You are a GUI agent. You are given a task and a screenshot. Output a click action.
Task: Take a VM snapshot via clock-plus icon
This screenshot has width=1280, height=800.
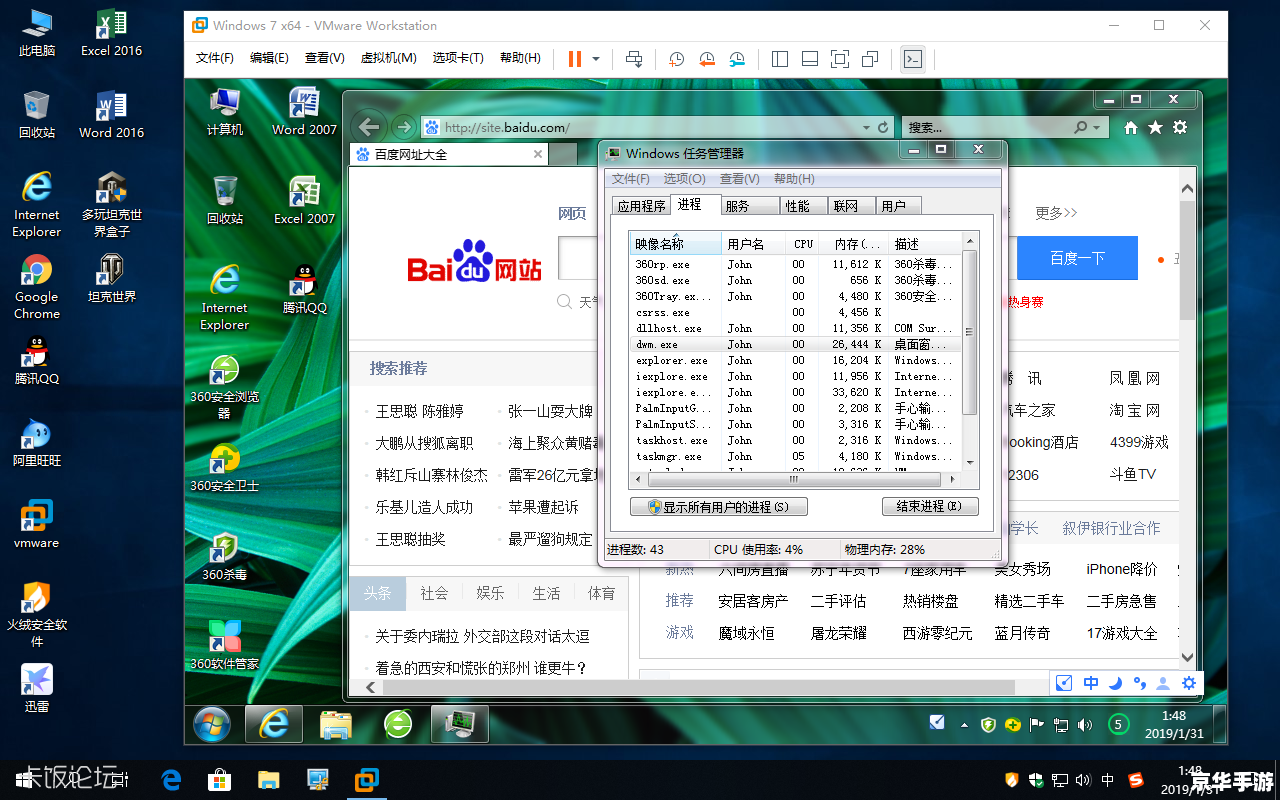[677, 59]
